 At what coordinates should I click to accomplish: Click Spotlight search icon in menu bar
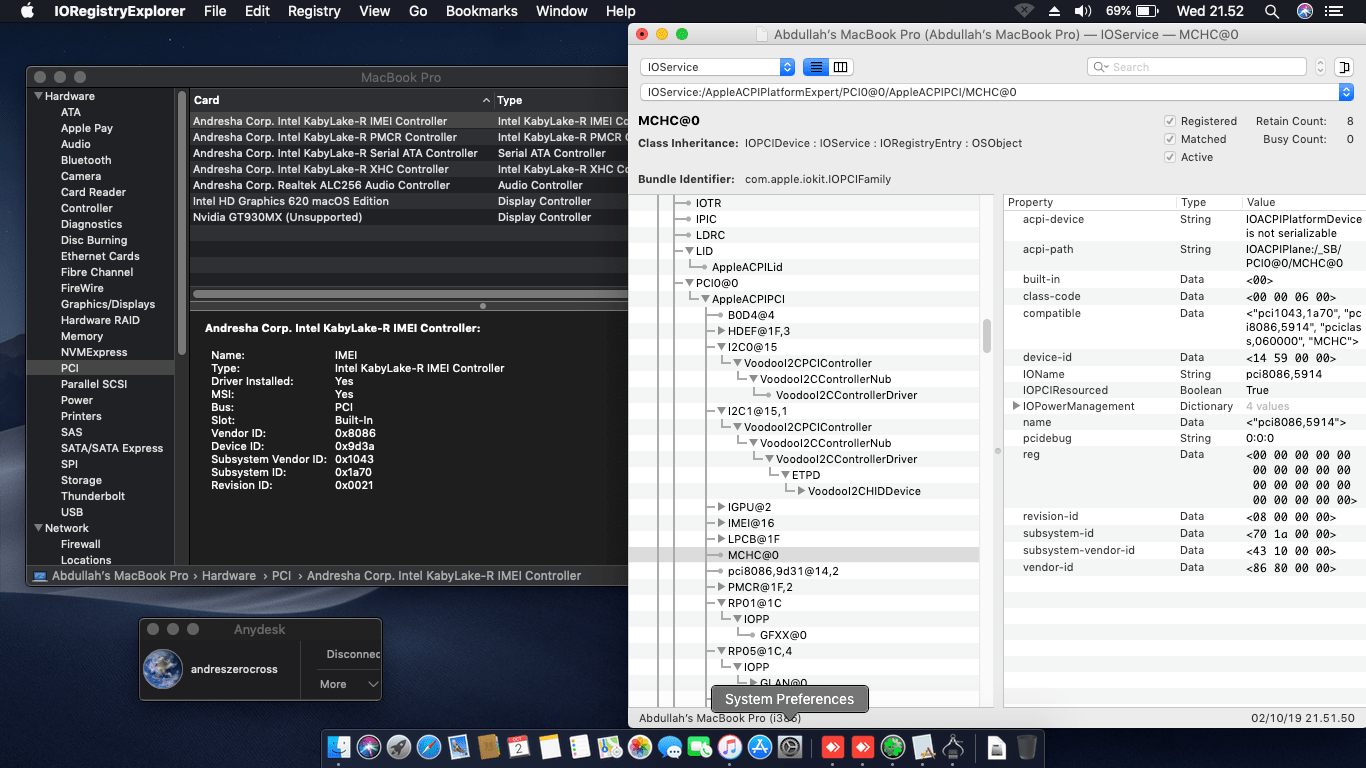[x=1271, y=11]
